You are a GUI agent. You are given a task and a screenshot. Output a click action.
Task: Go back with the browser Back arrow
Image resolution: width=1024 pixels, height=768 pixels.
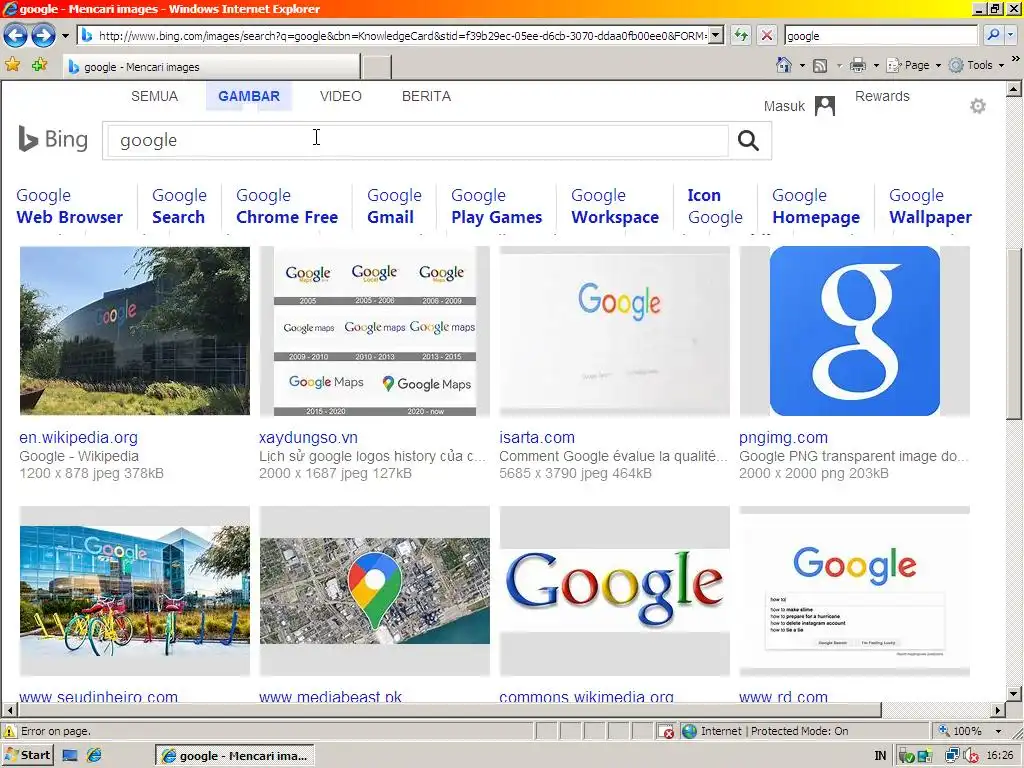[x=16, y=35]
